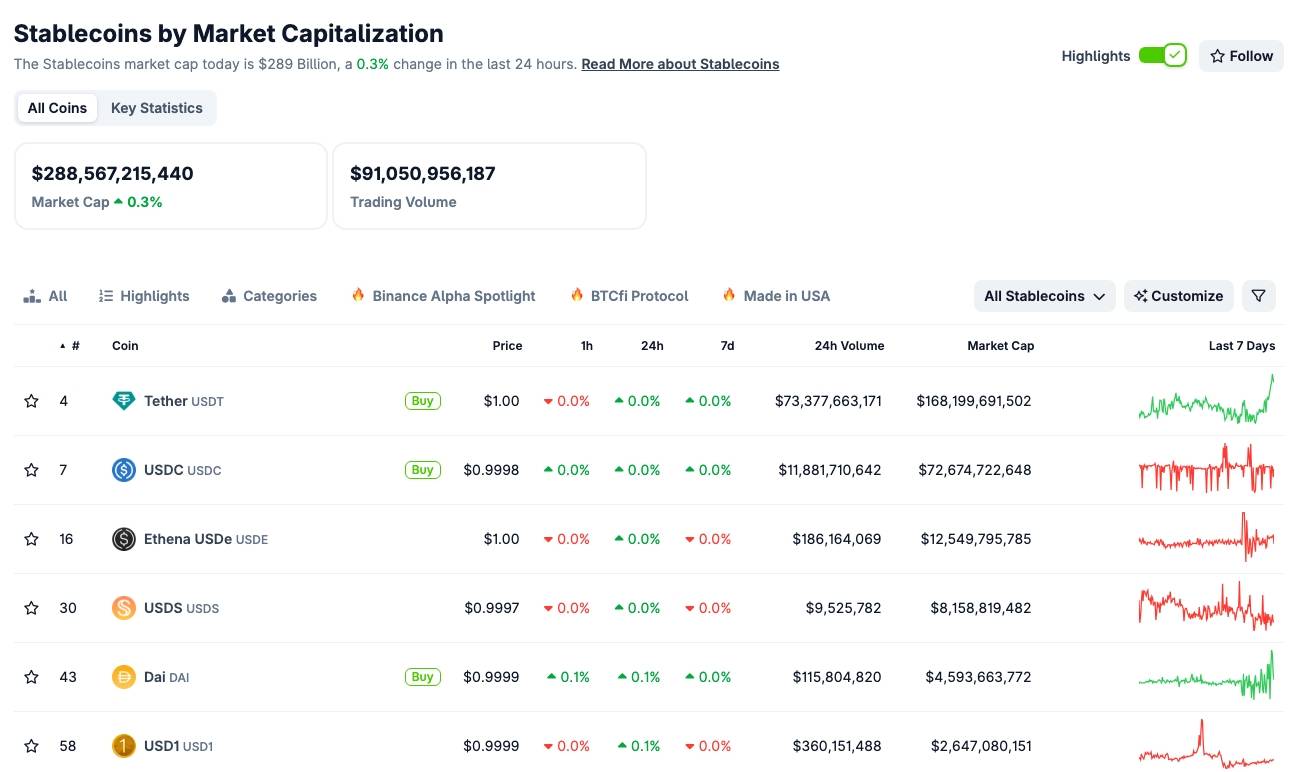Open Binance Alpha Spotlight category
1300x772 pixels.
click(x=443, y=296)
